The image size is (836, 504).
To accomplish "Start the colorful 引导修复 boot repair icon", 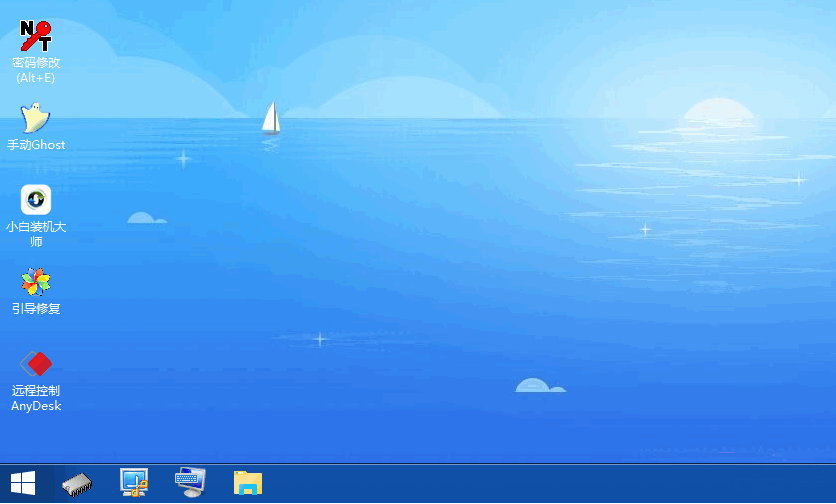I will (36, 282).
